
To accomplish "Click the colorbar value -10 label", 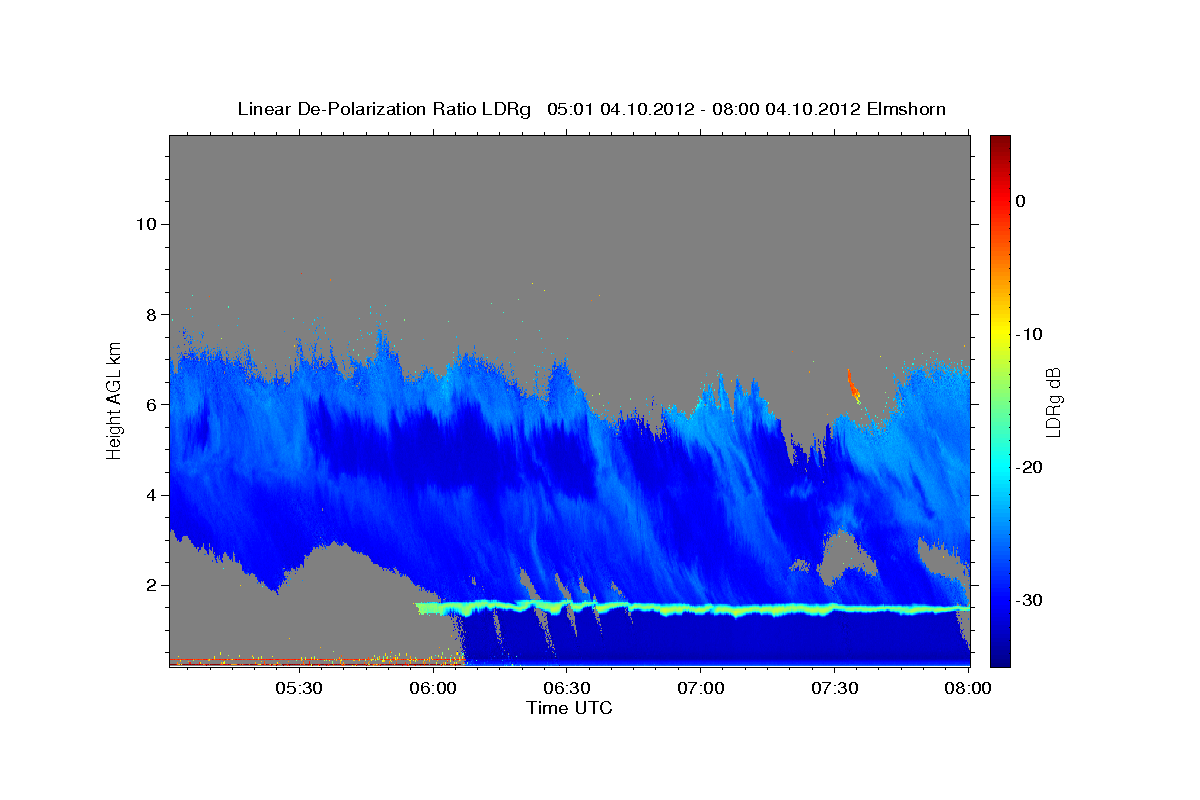I will [1029, 334].
